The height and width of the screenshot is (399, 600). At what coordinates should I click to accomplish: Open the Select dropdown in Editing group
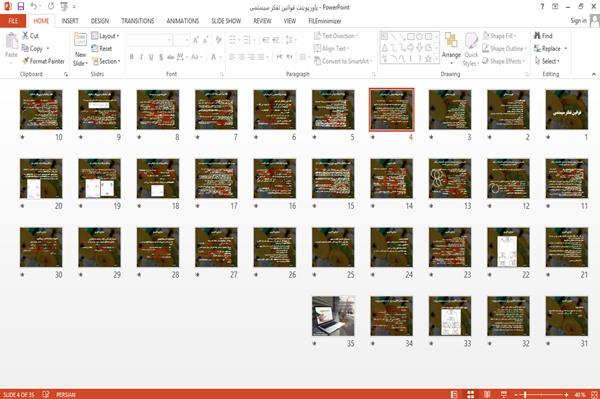(547, 61)
